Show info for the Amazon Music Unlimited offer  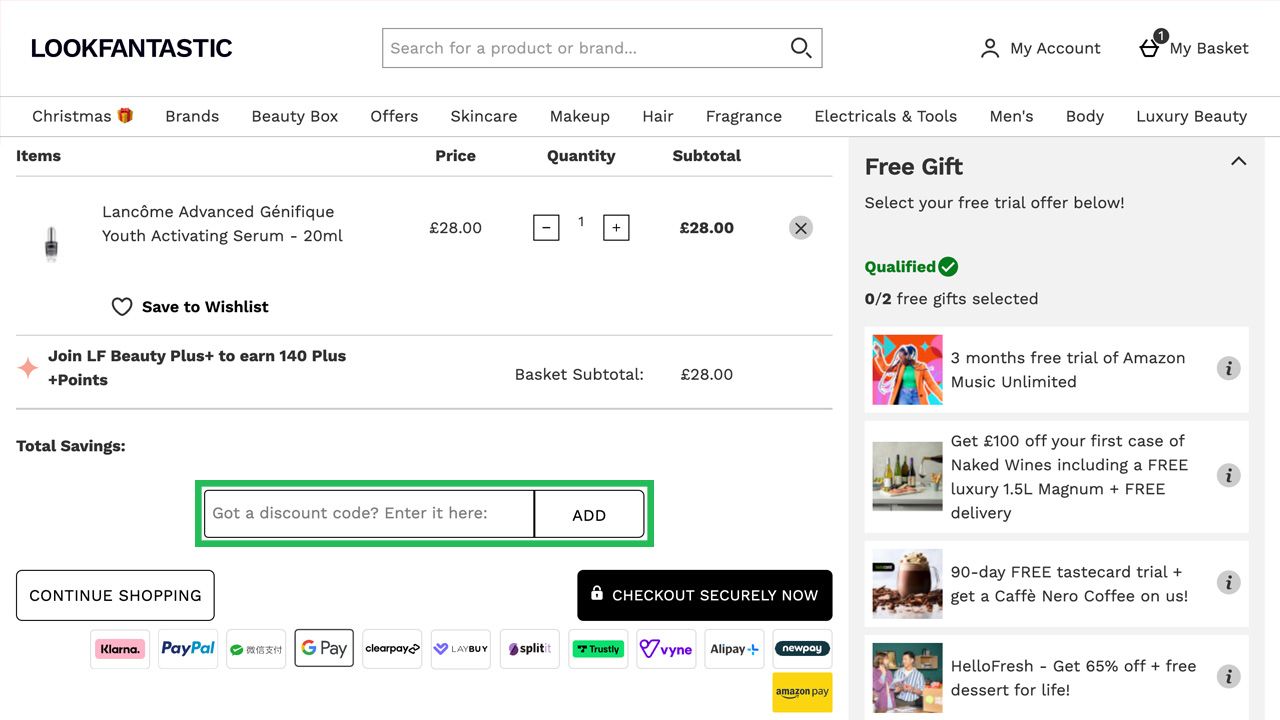point(1228,369)
